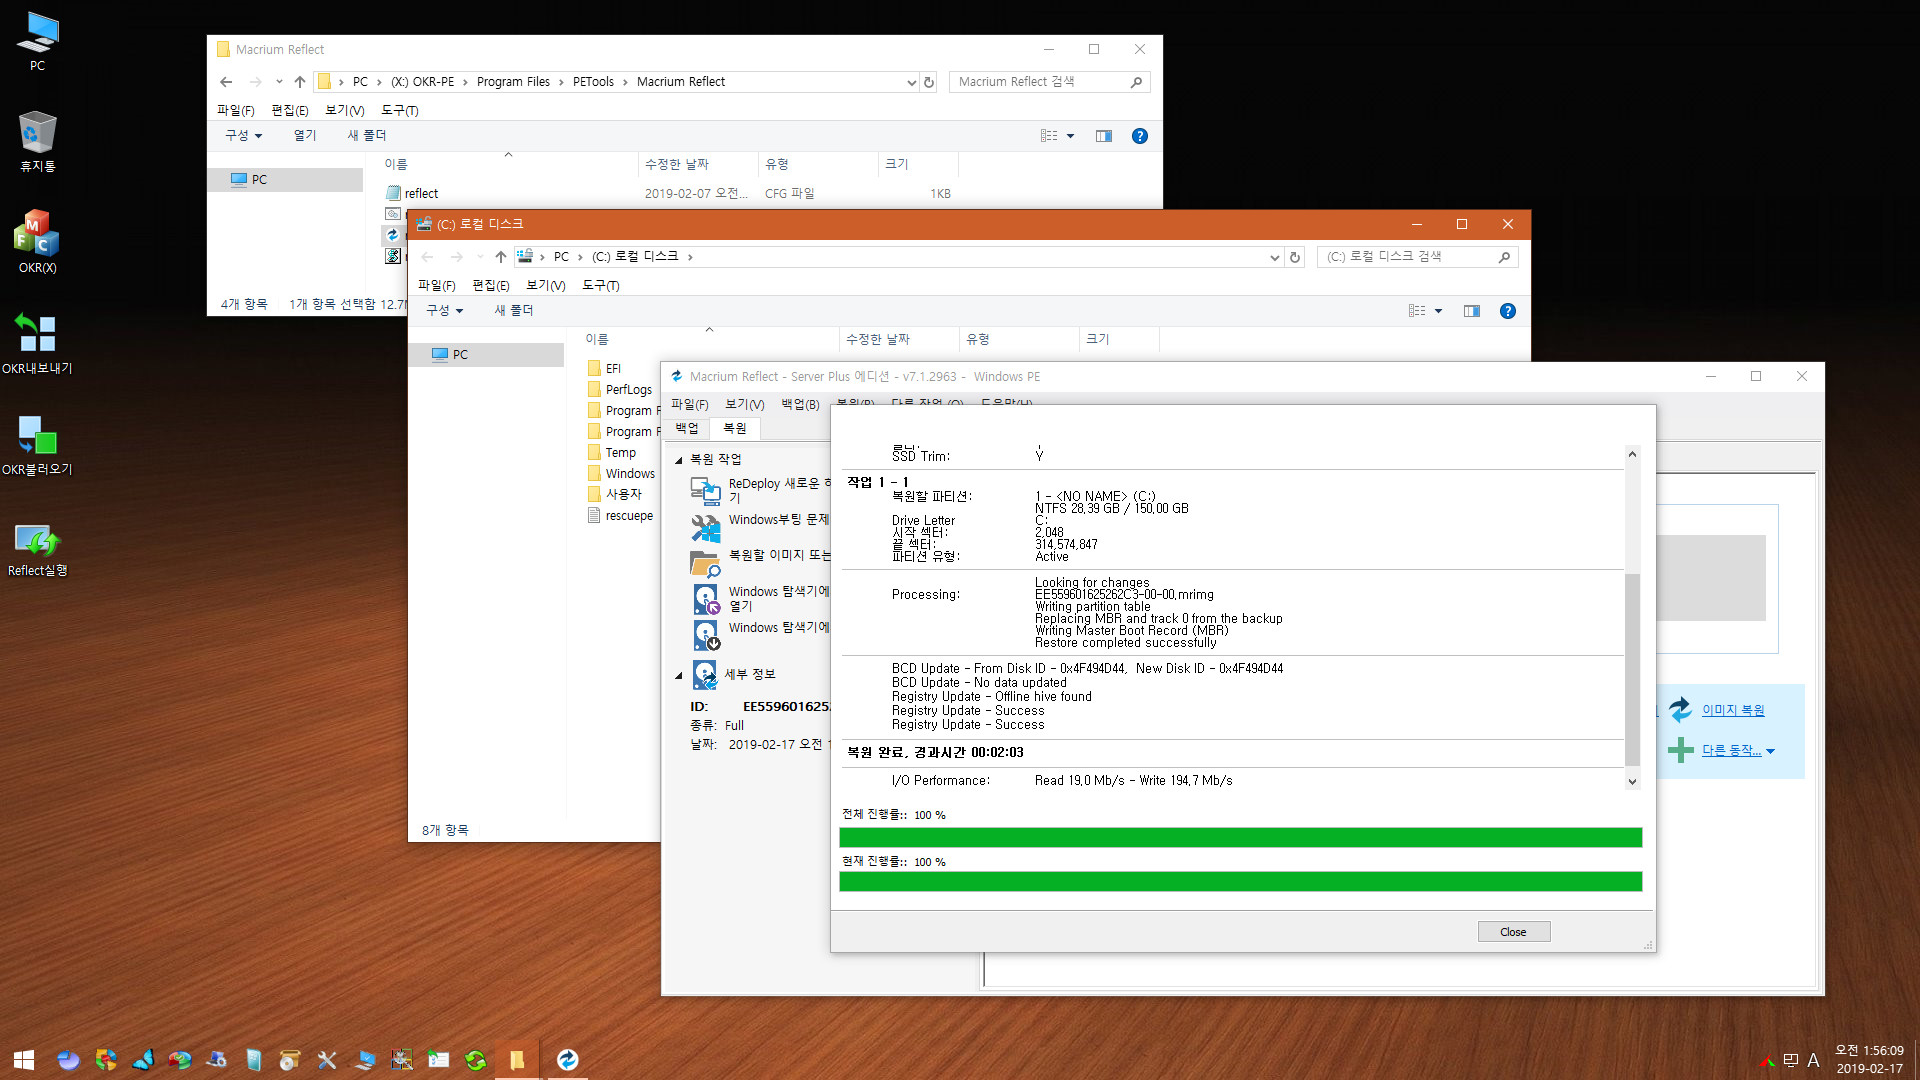Screen dimensions: 1920x1080
Task: Open 도구(T) menu in C: 로컬 디스크 window
Action: point(600,285)
